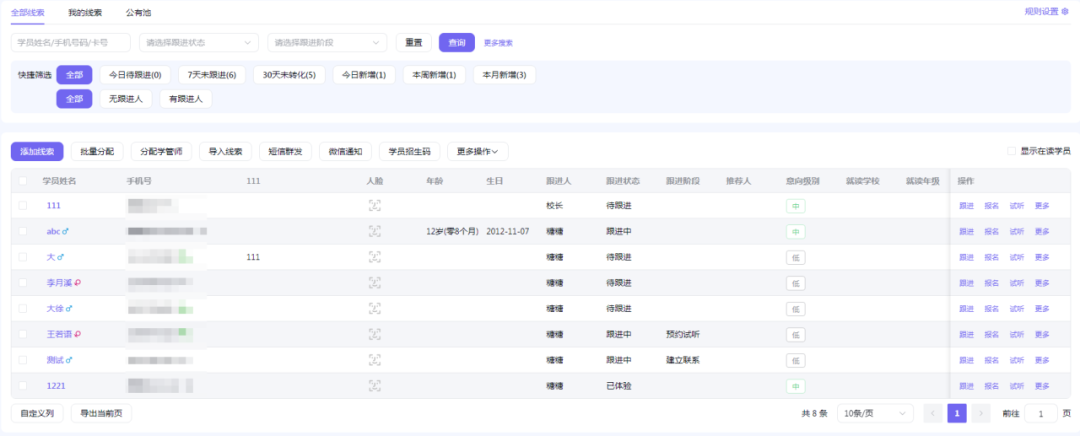Click the 更多搜索 link
This screenshot has width=1080, height=436.
click(x=498, y=43)
